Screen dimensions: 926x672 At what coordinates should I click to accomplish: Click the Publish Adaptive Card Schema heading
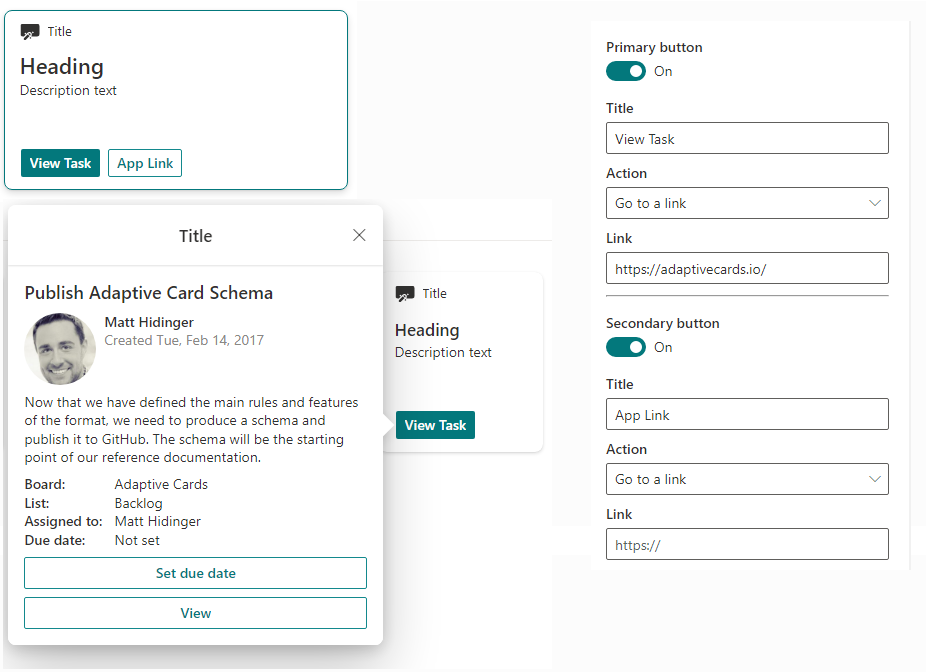coord(149,293)
